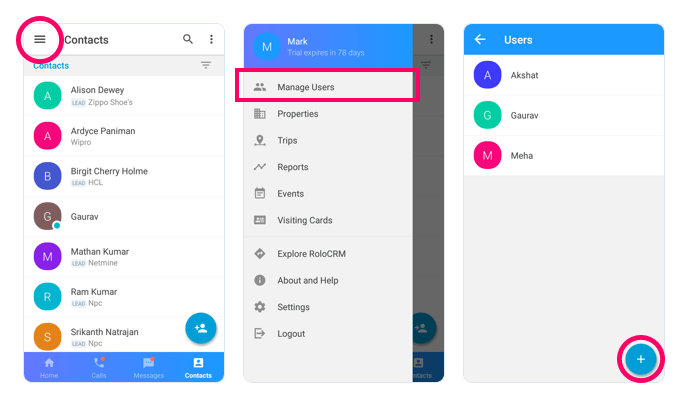
Task: Tap the Visiting Cards card icon
Action: (x=260, y=220)
